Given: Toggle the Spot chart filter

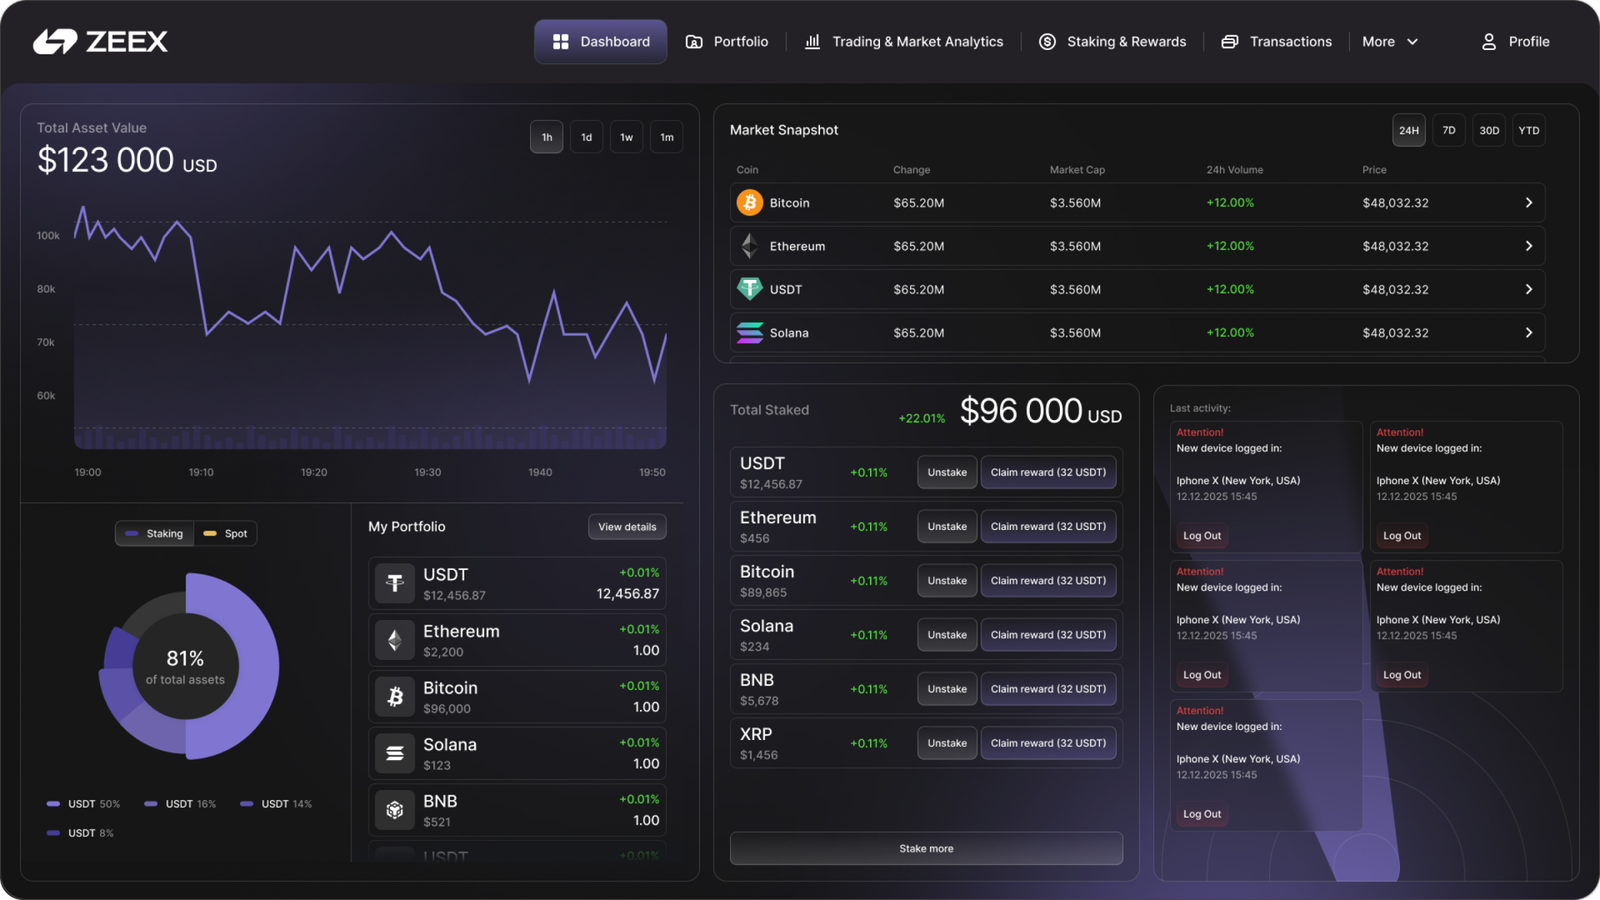Looking at the screenshot, I should tap(226, 534).
